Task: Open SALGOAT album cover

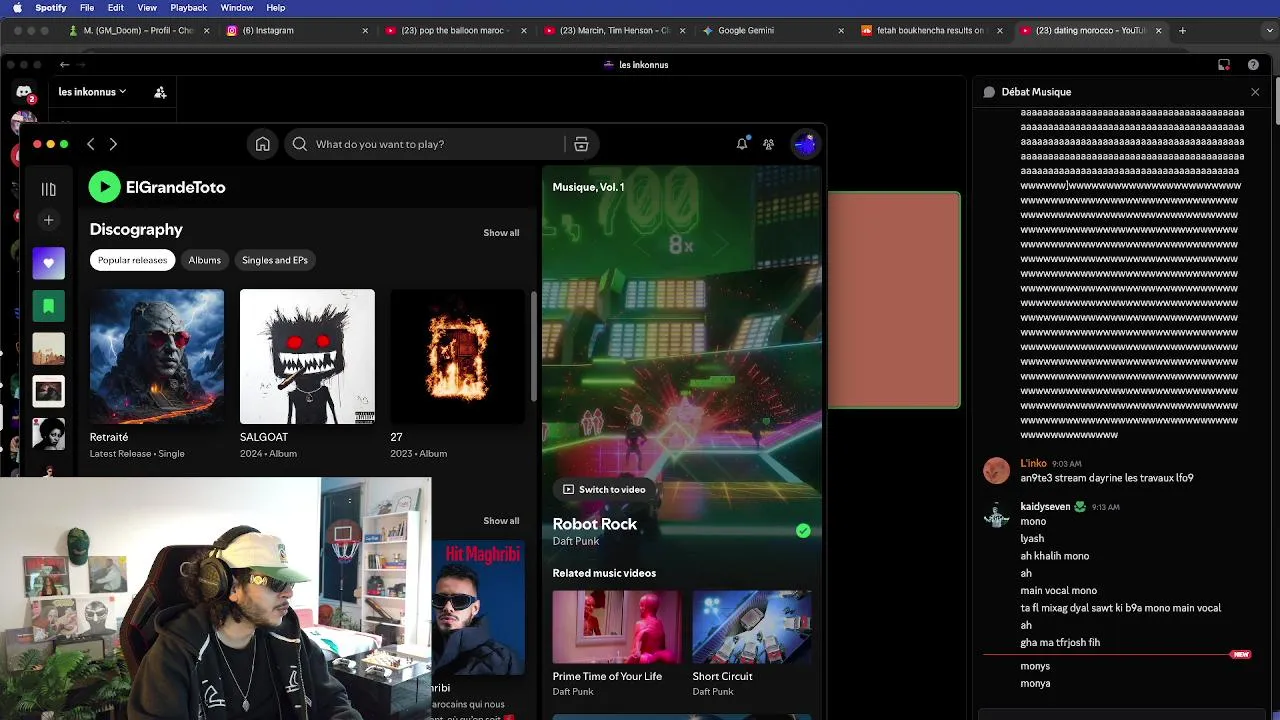Action: 307,357
